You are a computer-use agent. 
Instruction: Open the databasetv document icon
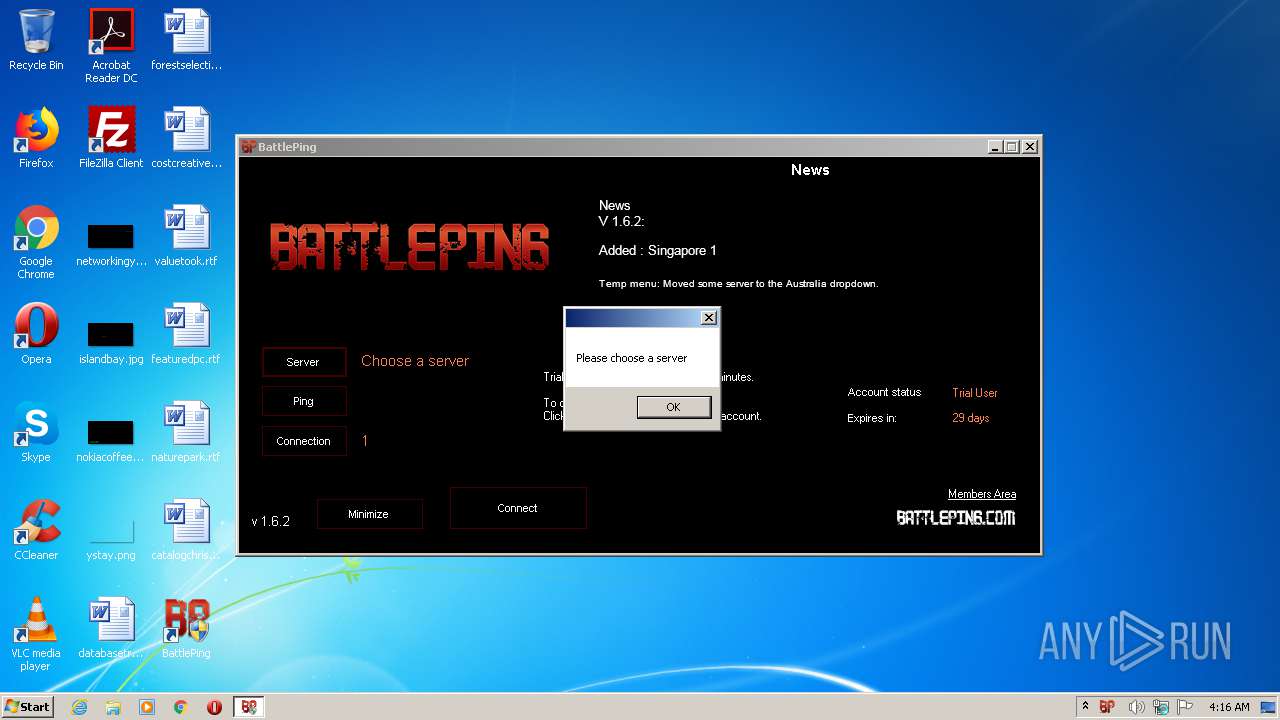click(111, 628)
